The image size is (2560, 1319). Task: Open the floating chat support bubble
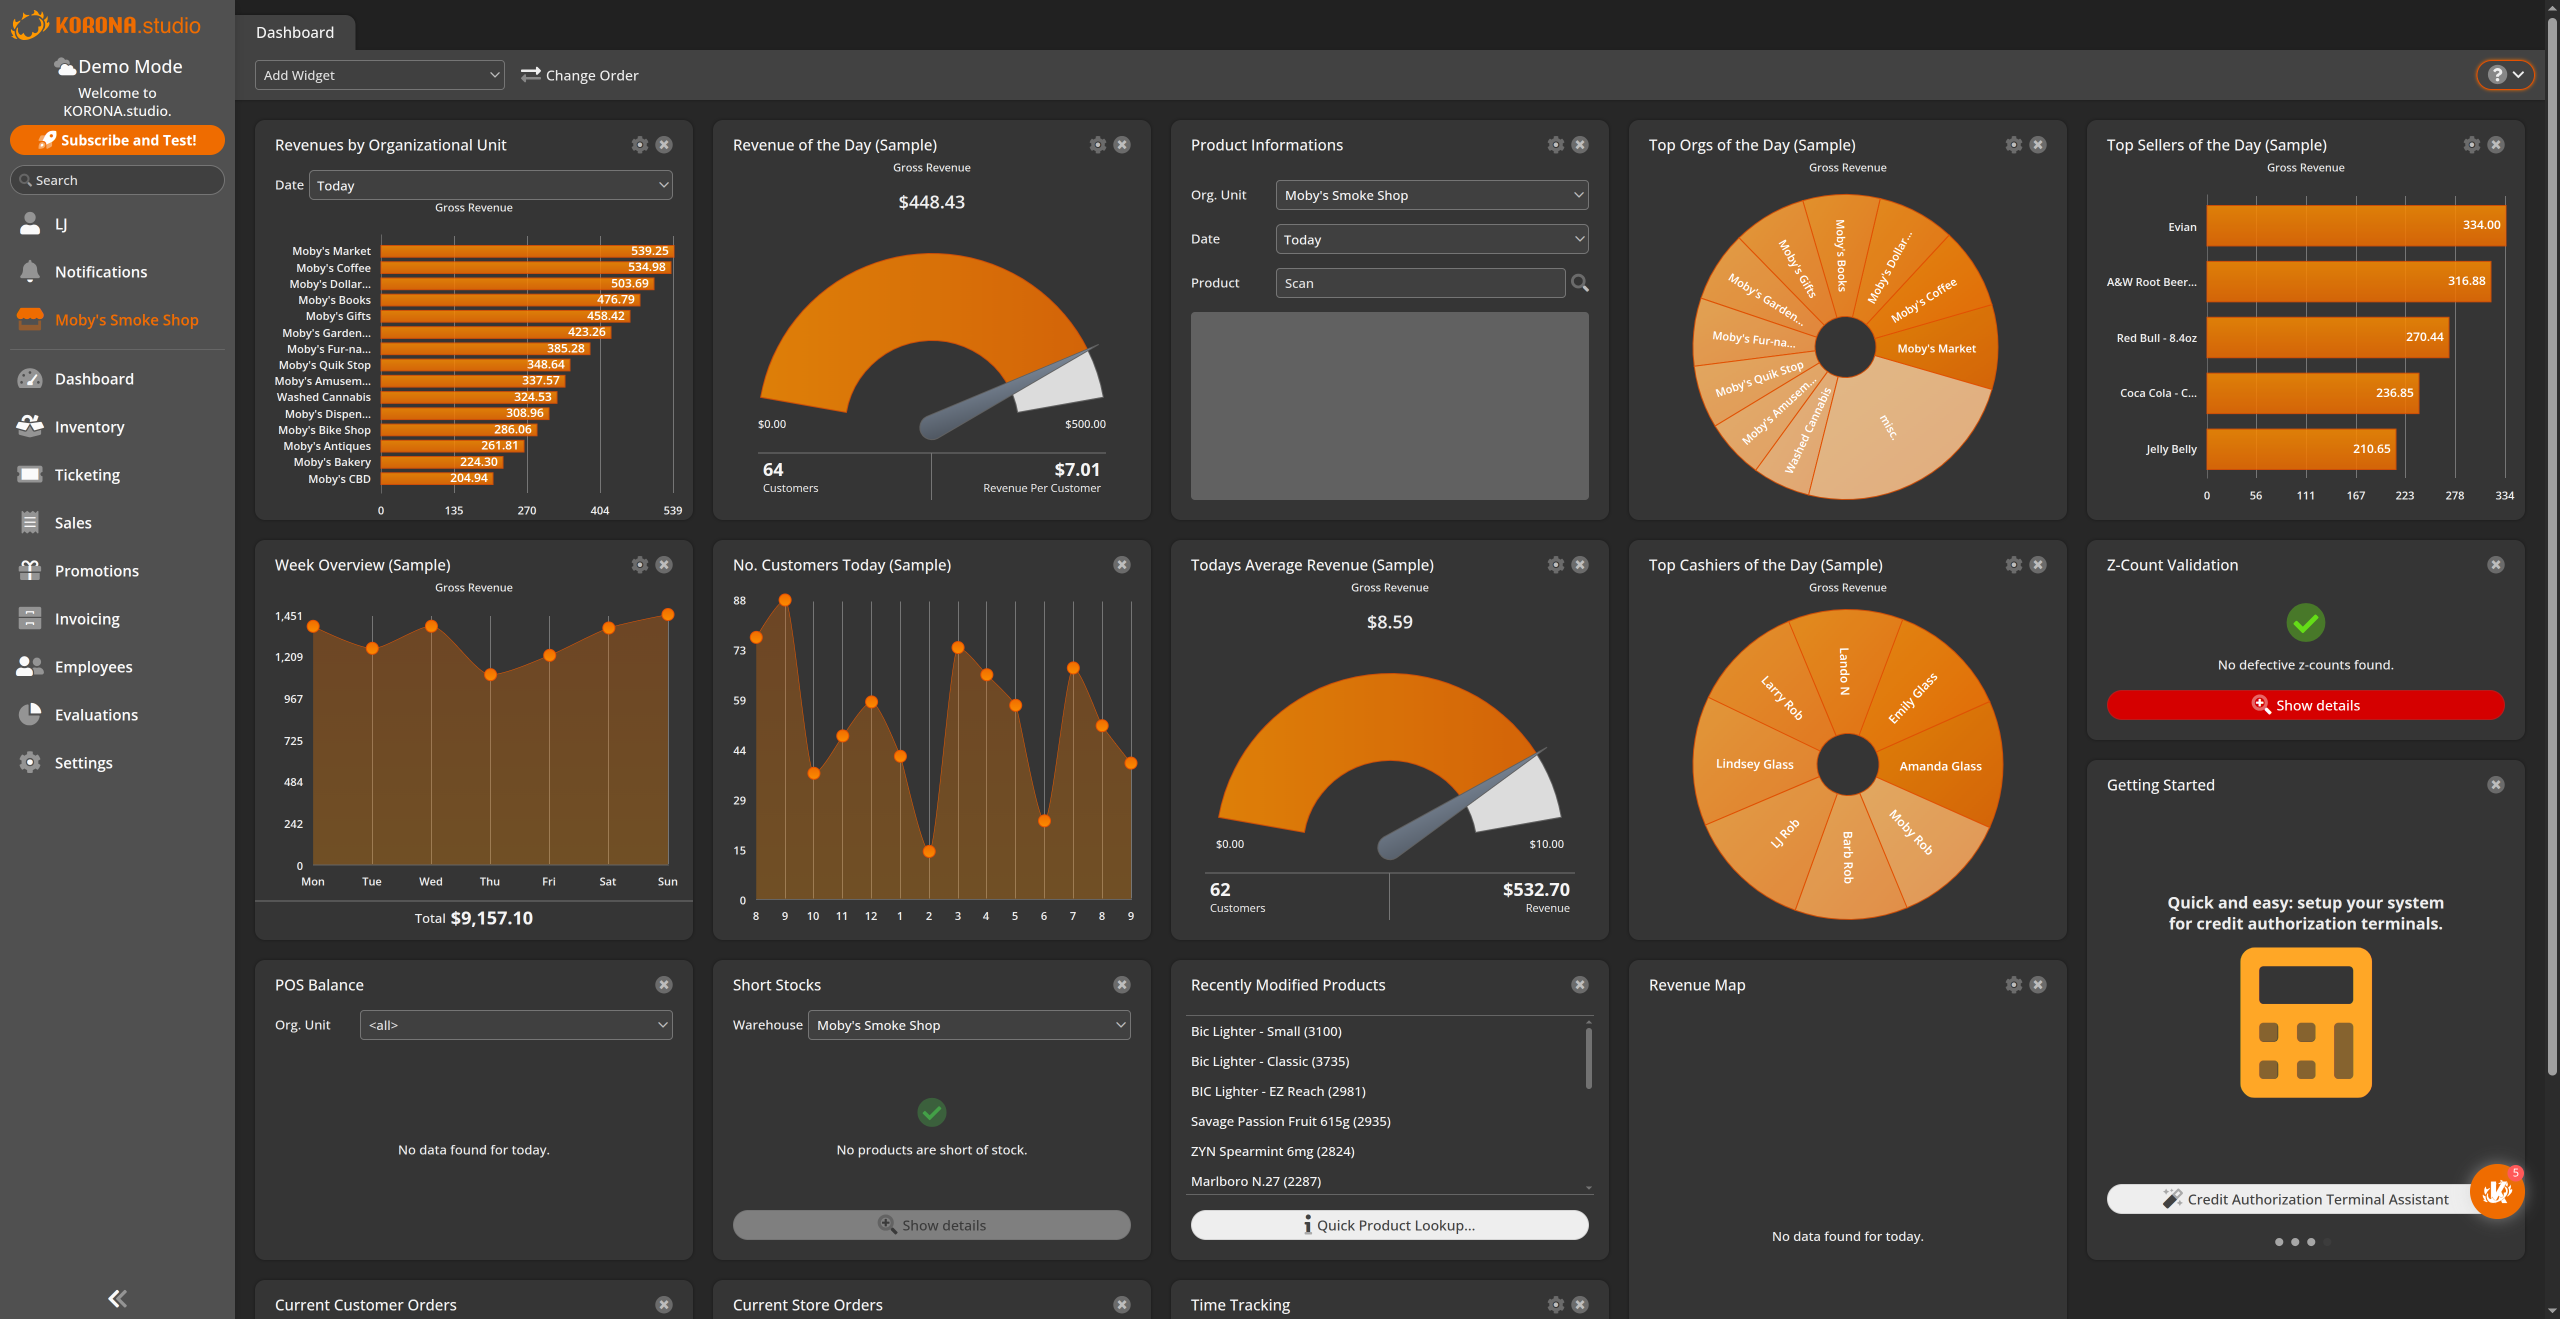tap(2497, 1191)
